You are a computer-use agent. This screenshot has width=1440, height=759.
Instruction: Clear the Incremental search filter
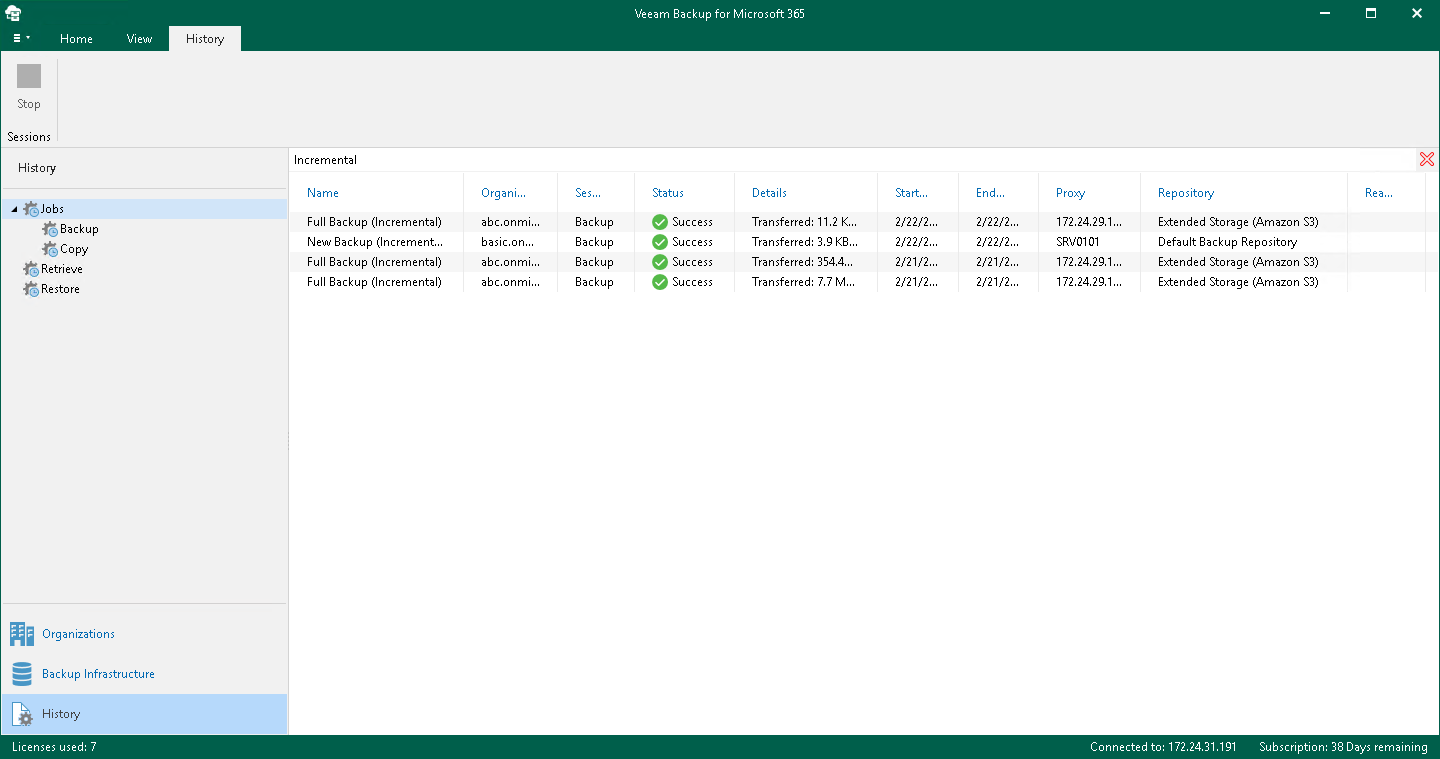pyautogui.click(x=1427, y=160)
